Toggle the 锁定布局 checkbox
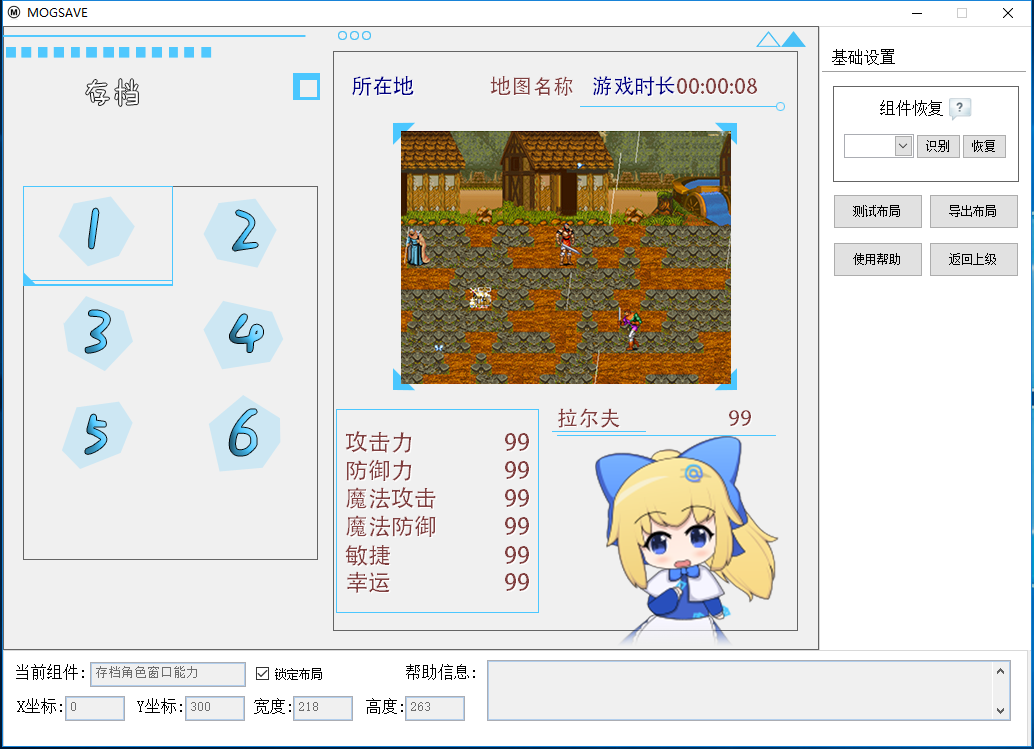Image resolution: width=1034 pixels, height=749 pixels. (262, 673)
